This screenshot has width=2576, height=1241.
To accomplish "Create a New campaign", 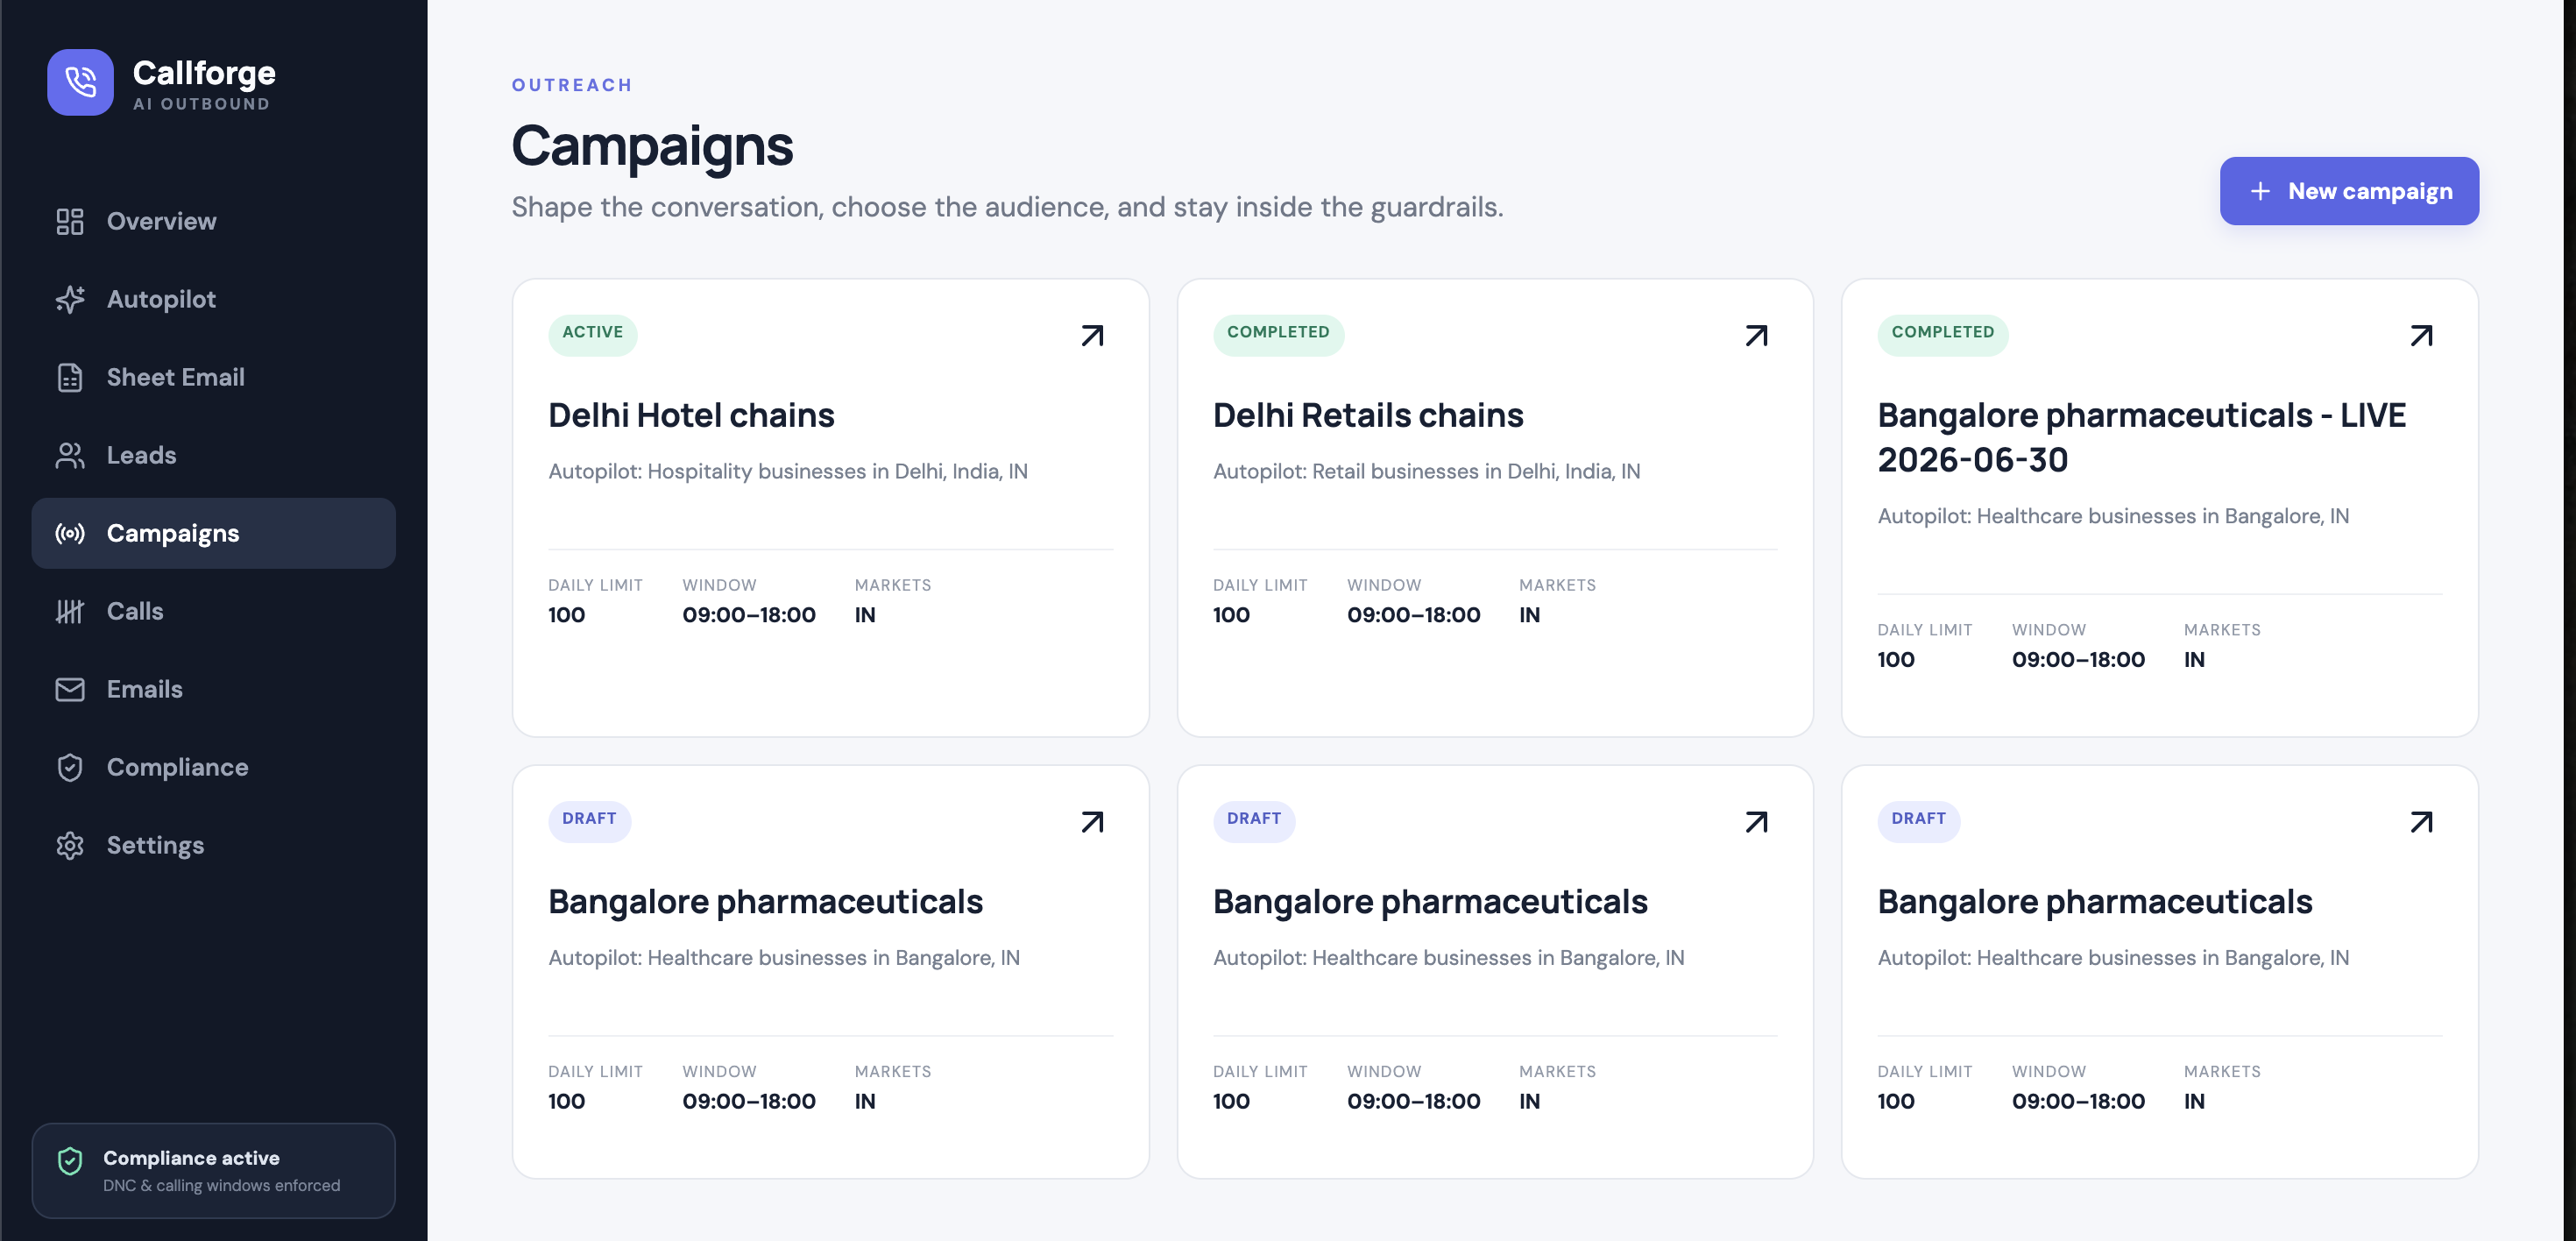I will pos(2349,191).
